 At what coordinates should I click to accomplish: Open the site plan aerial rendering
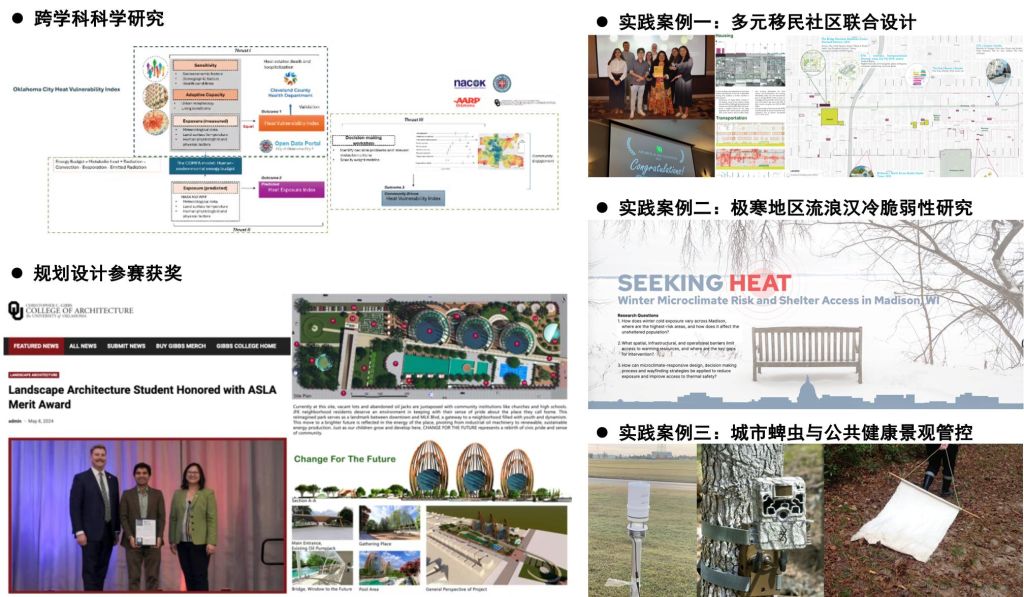tap(430, 345)
